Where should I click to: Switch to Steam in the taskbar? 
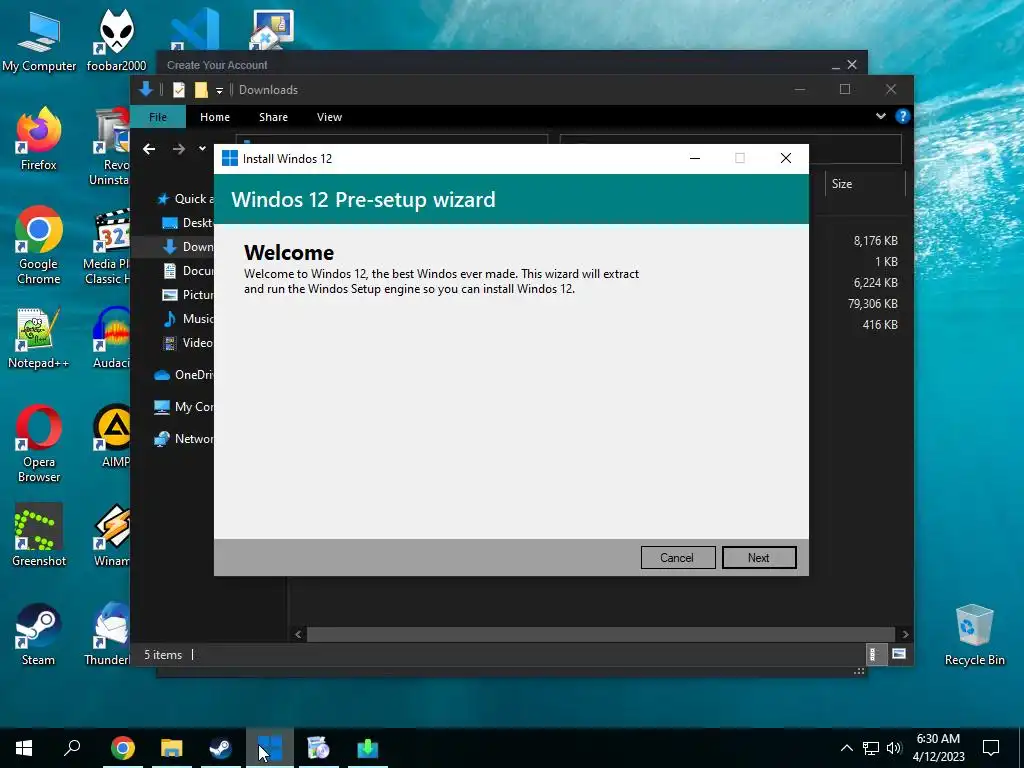pyautogui.click(x=221, y=748)
